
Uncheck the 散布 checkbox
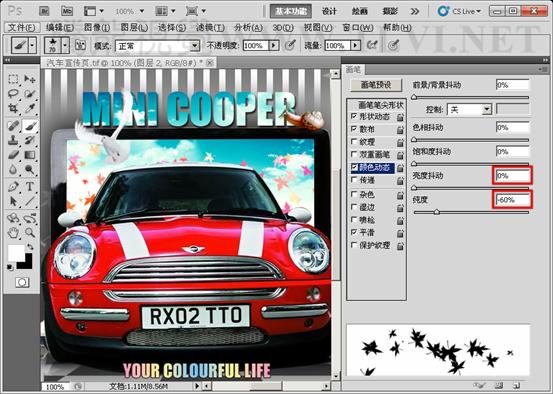[354, 129]
